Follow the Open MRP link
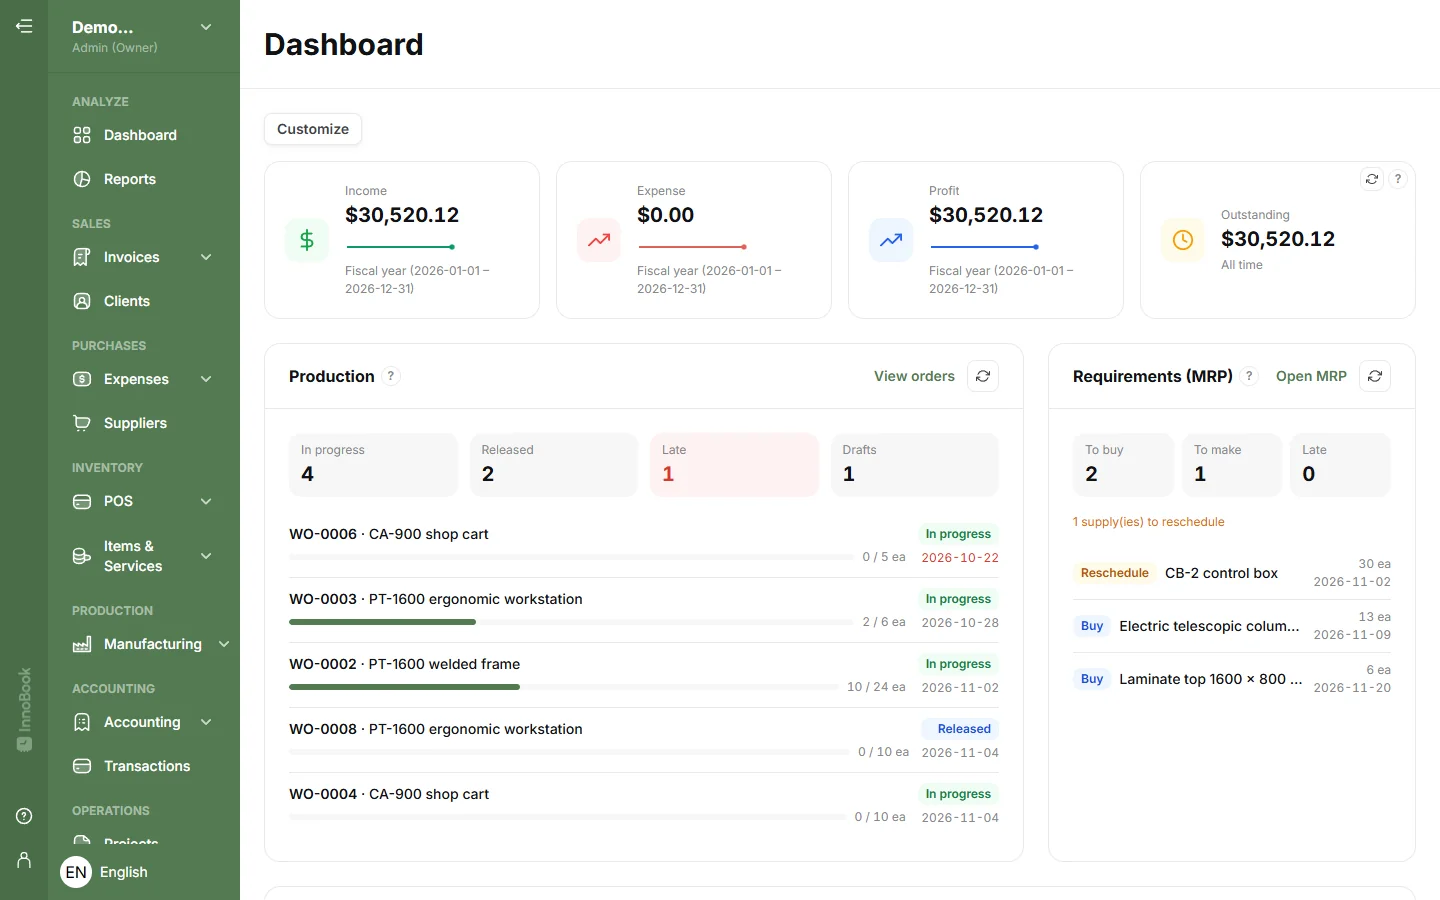The width and height of the screenshot is (1440, 900). [1311, 376]
